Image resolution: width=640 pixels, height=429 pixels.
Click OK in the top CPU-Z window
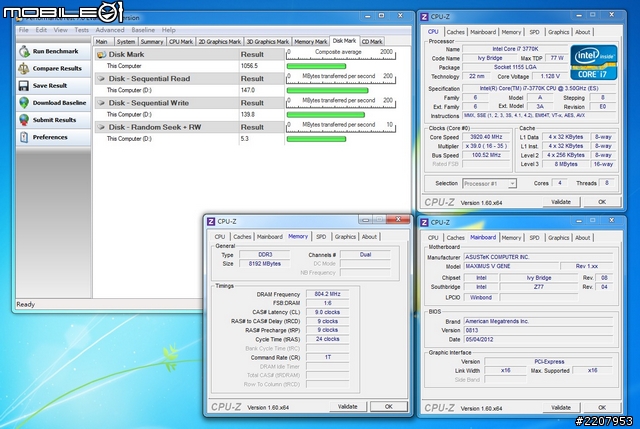click(x=602, y=202)
